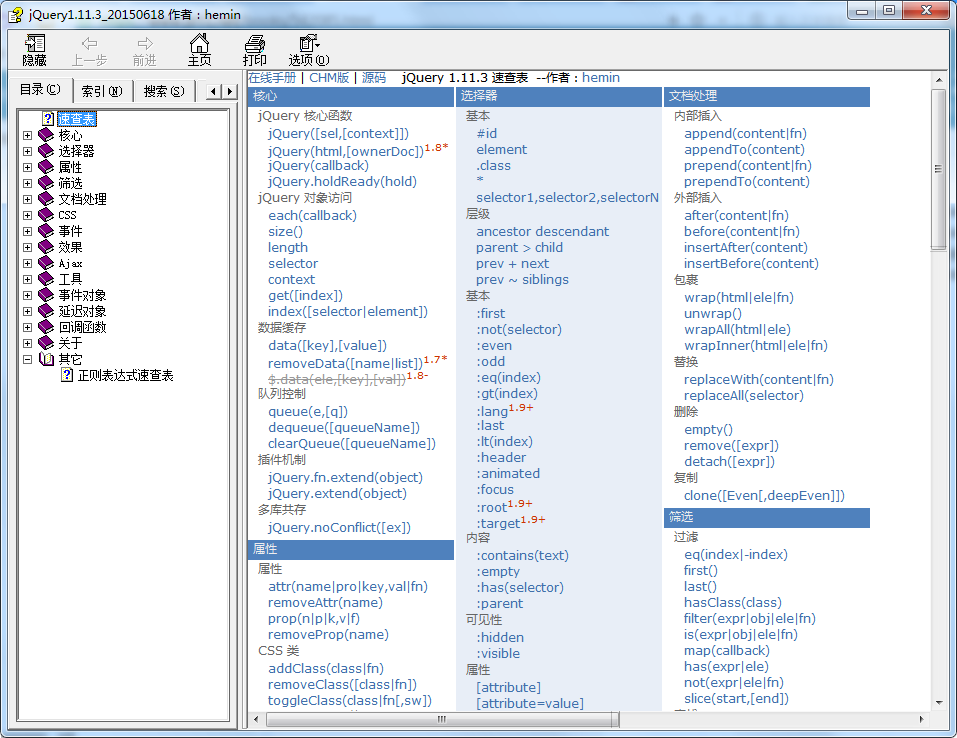Click the hemin author link
Viewport: 957px width, 738px height.
click(600, 77)
